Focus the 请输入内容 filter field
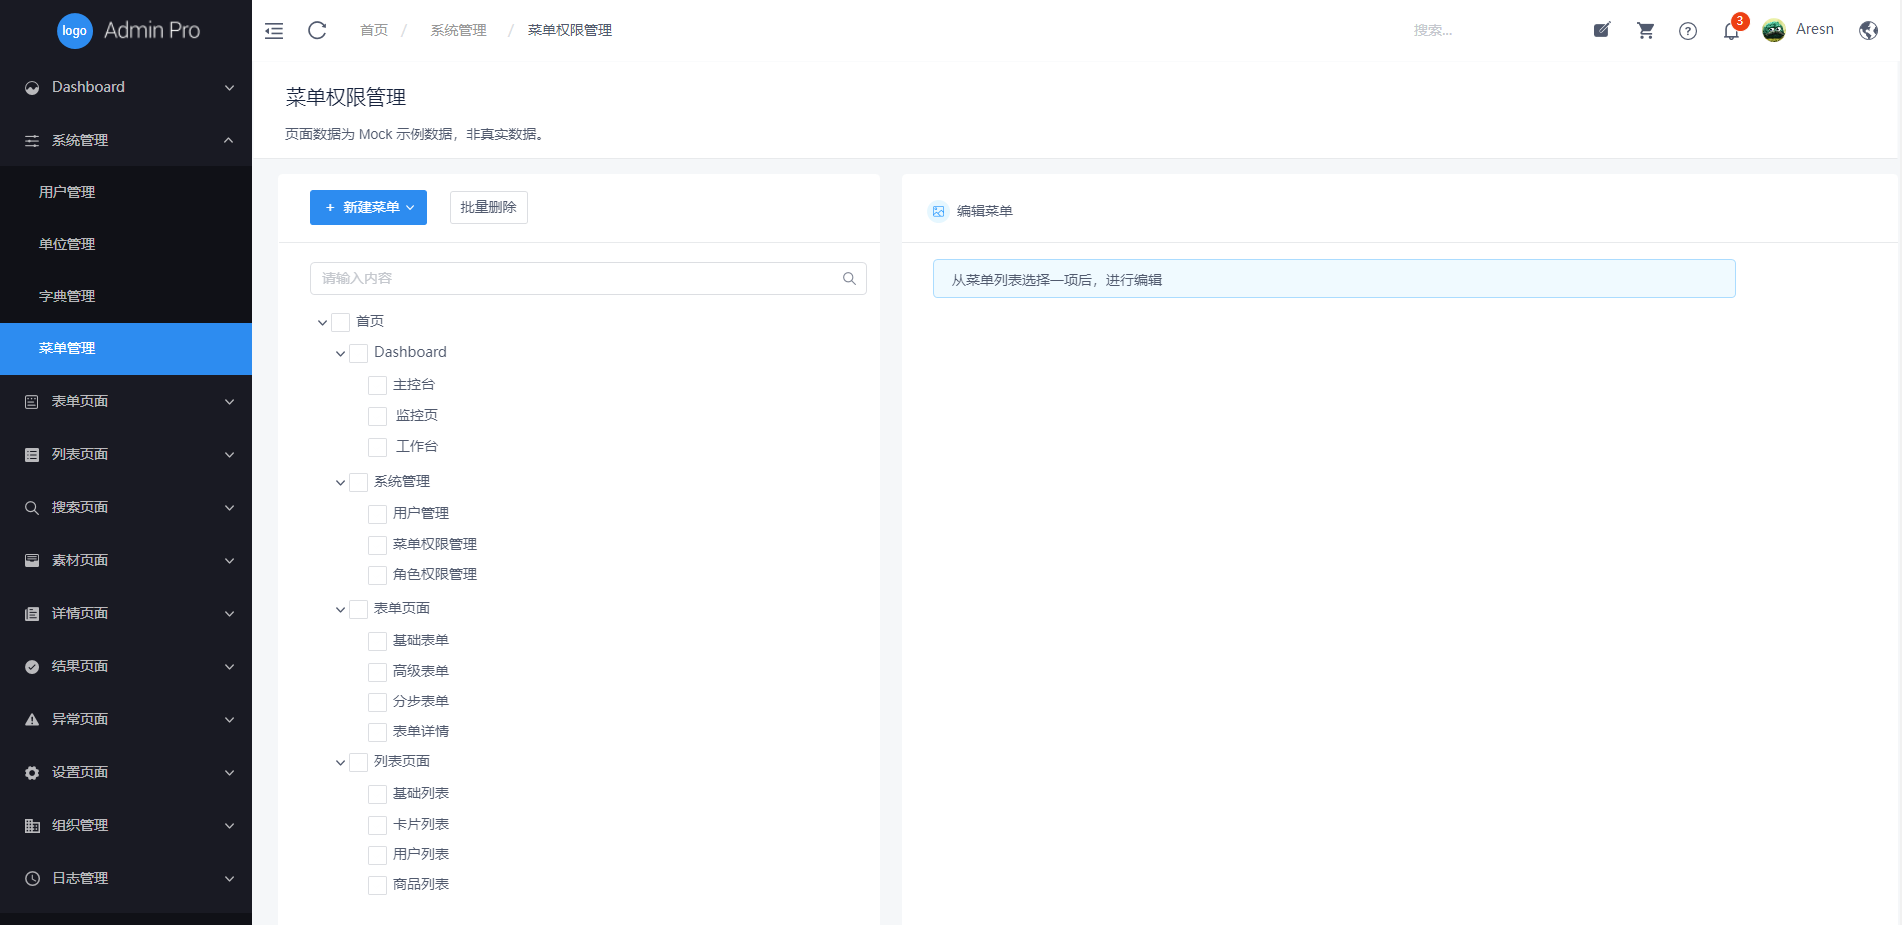 (588, 278)
